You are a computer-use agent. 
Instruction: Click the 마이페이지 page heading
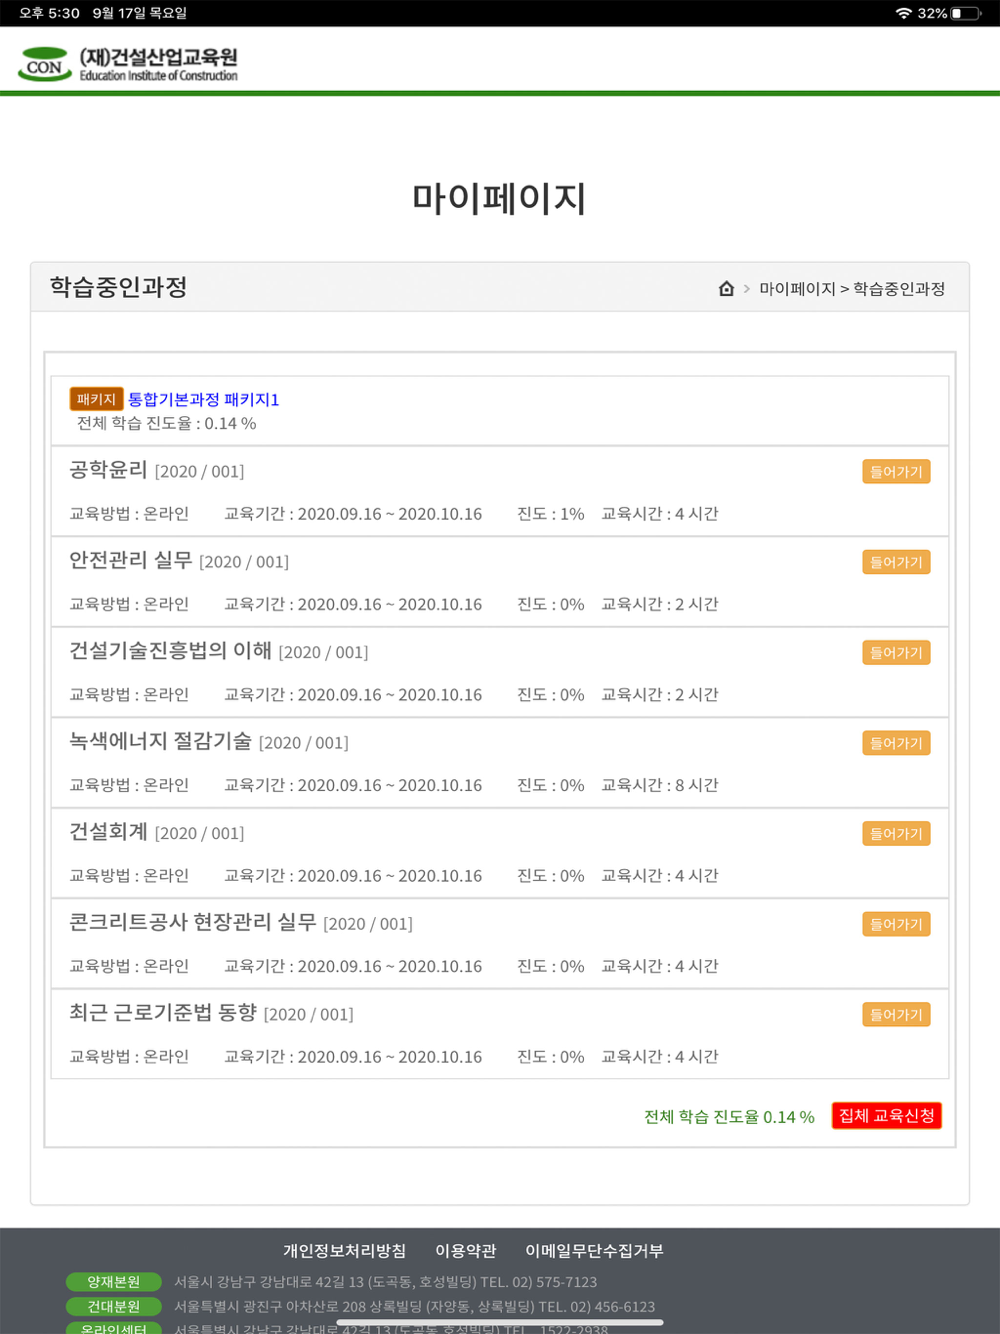coord(499,198)
